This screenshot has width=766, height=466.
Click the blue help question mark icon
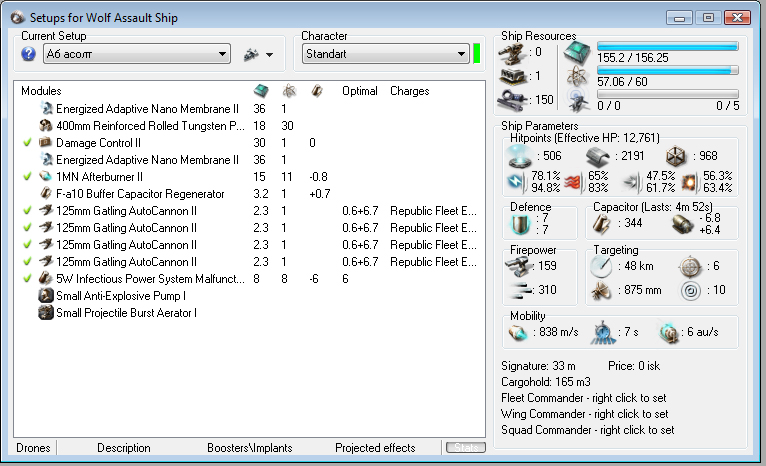tap(28, 54)
